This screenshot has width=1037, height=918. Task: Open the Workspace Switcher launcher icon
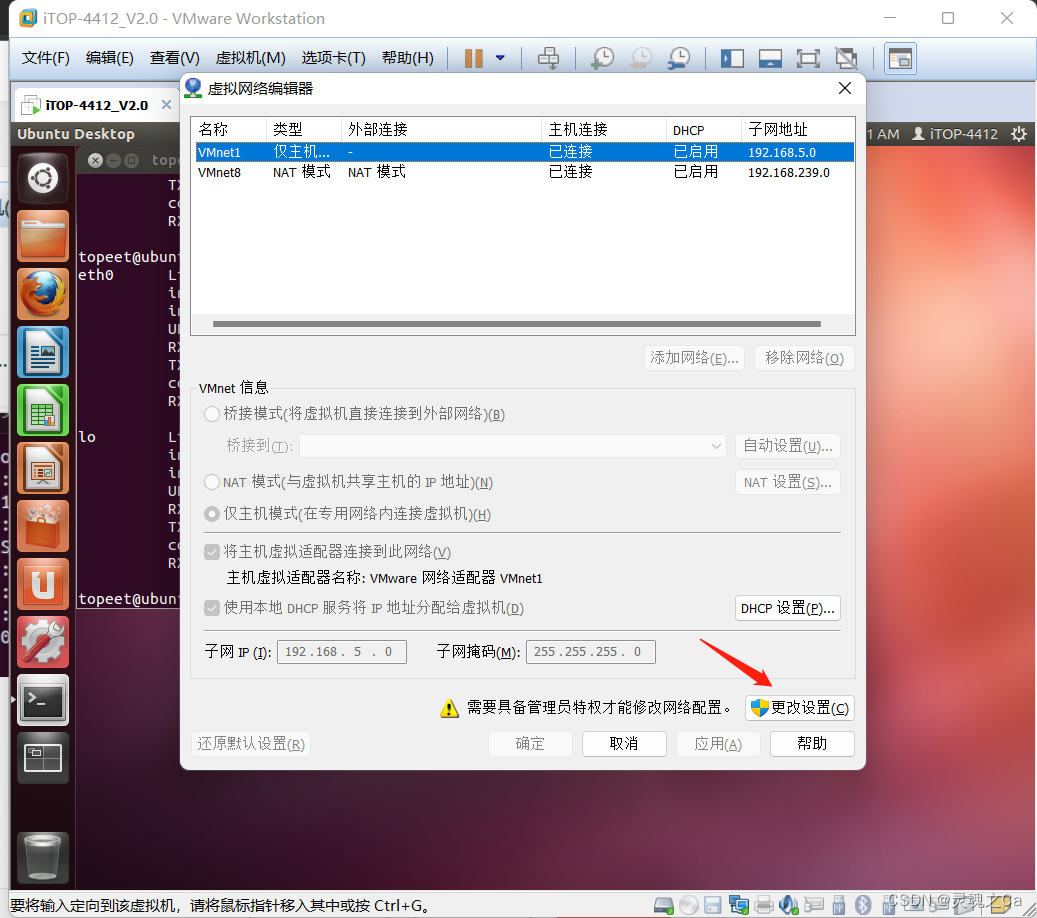tap(43, 758)
